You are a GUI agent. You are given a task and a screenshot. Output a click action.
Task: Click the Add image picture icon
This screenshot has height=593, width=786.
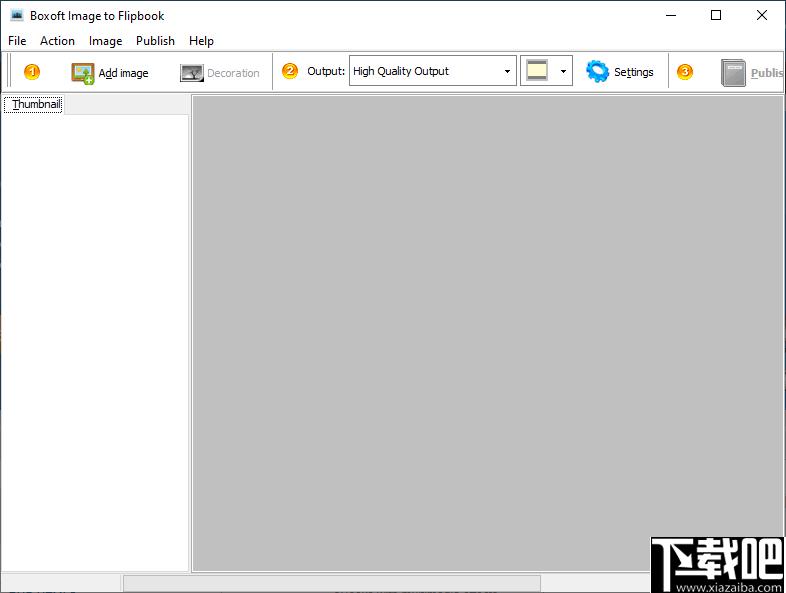[82, 73]
